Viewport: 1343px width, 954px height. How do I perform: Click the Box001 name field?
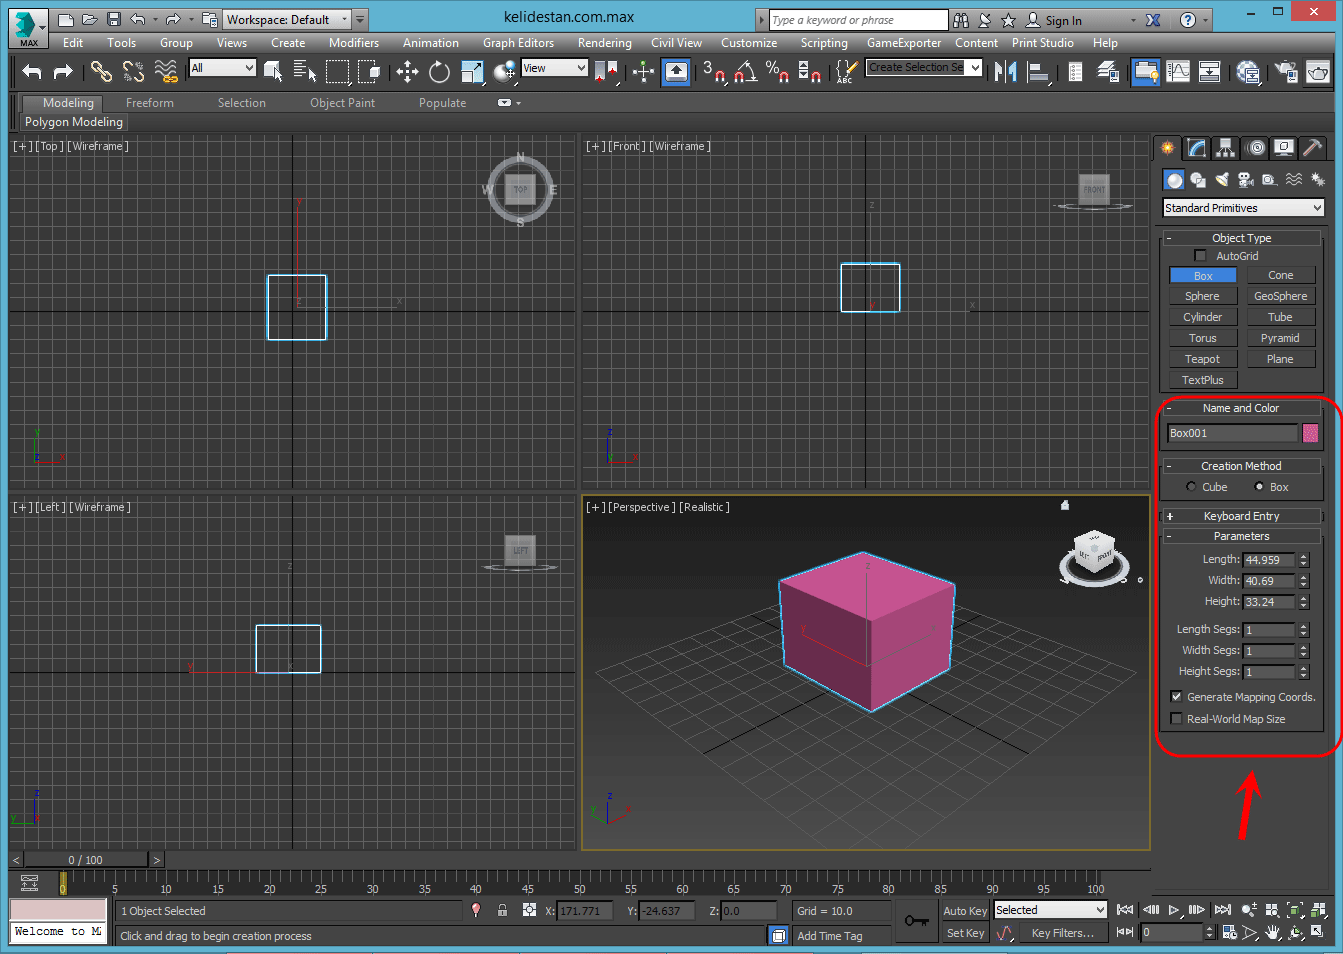pos(1232,433)
